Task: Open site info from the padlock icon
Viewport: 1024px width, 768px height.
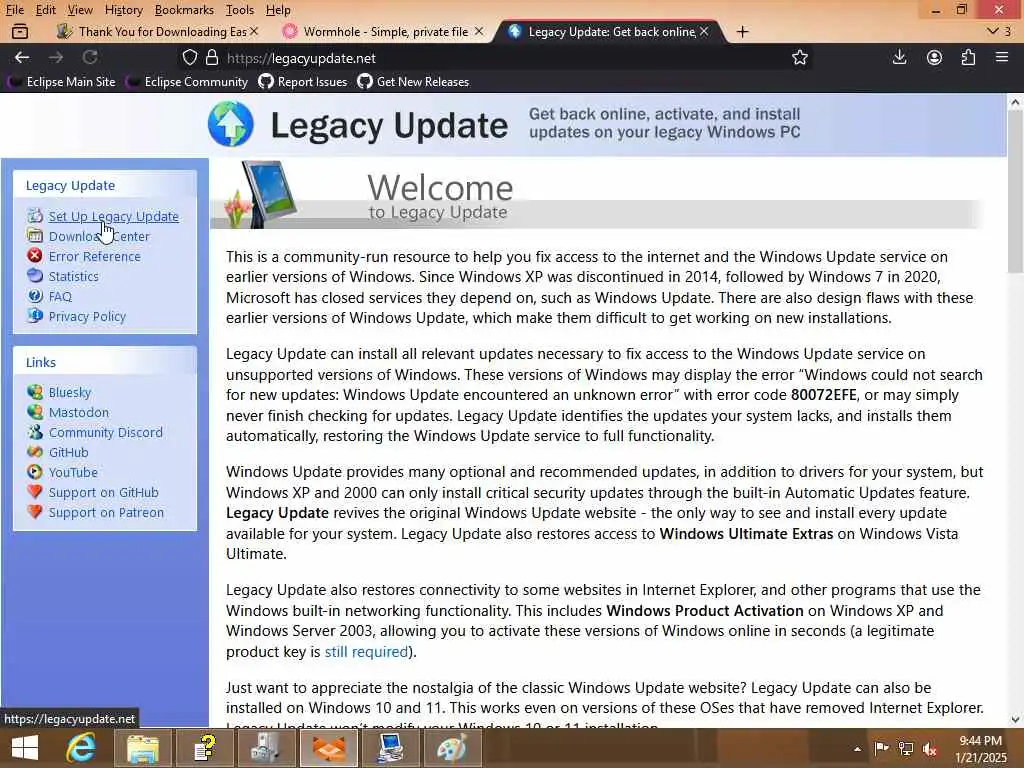Action: tap(212, 57)
